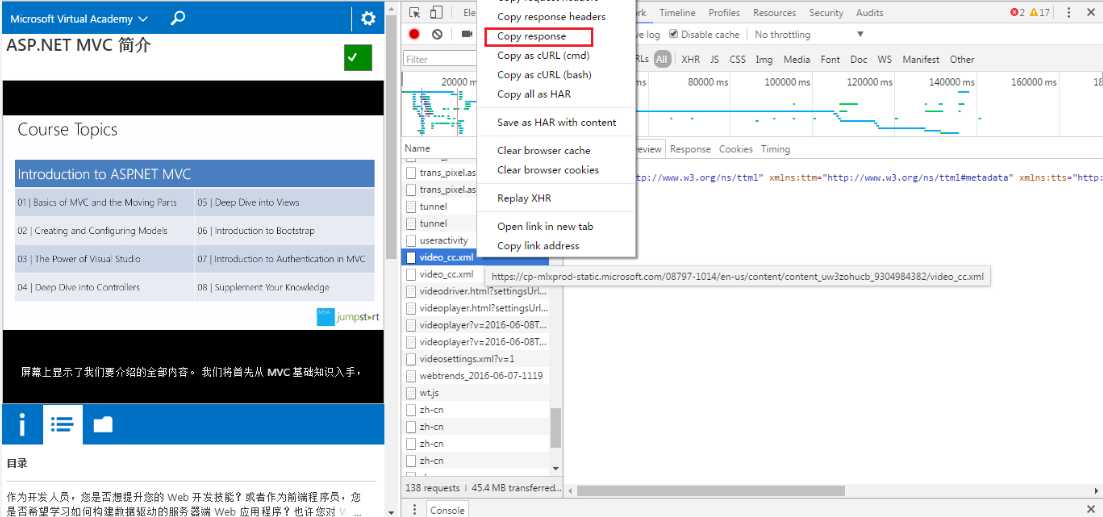The width and height of the screenshot is (1103, 517).
Task: Filter requests by Font type
Action: click(x=830, y=60)
